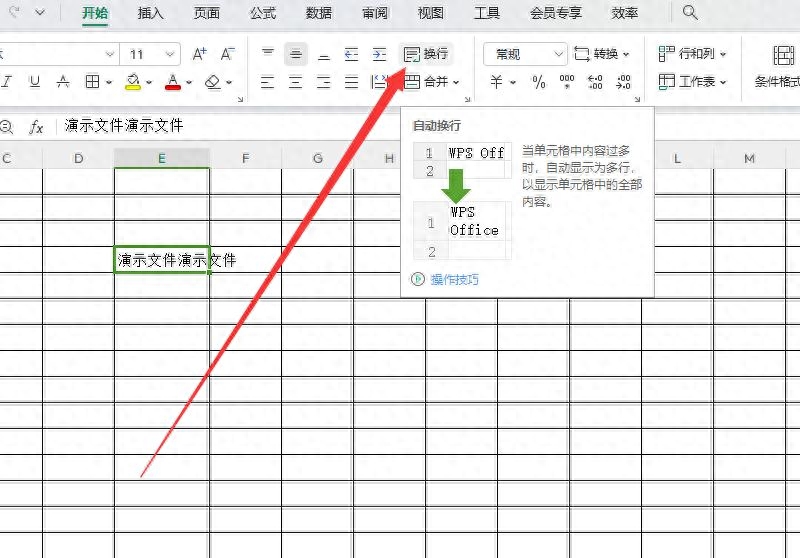Open the quick access toolbar chevron
The image size is (800, 558).
click(x=39, y=12)
